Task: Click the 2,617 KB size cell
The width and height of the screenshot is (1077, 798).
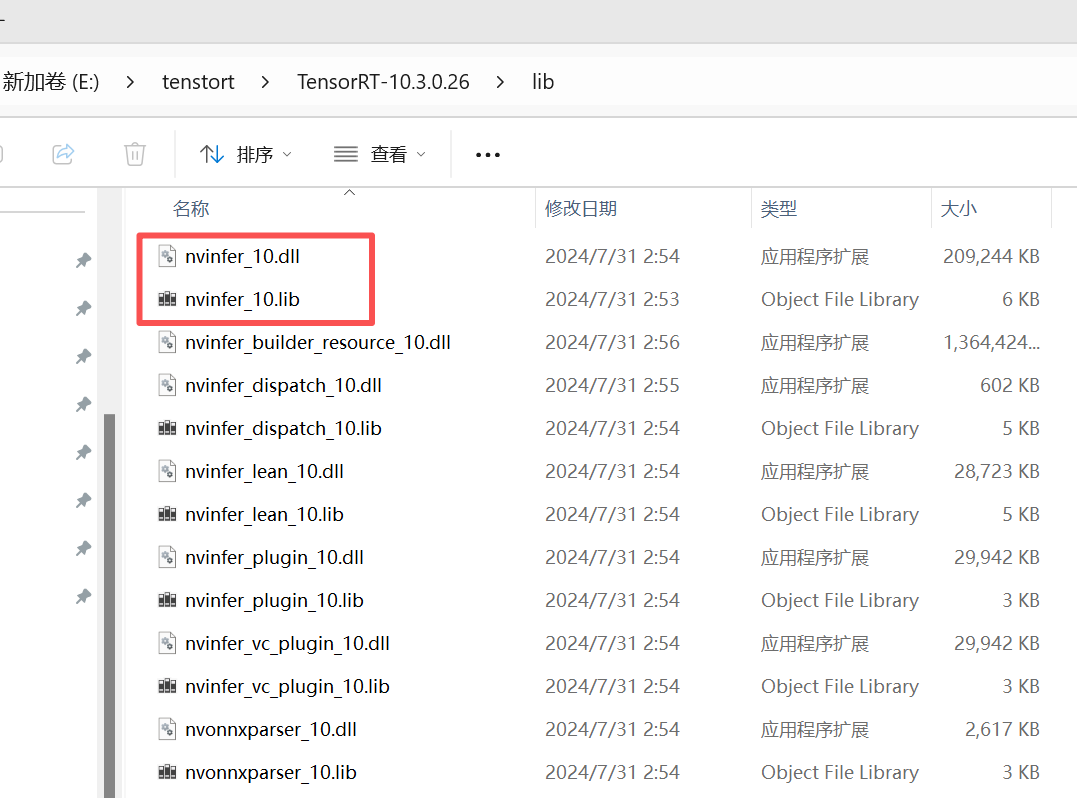Action: coord(1002,729)
